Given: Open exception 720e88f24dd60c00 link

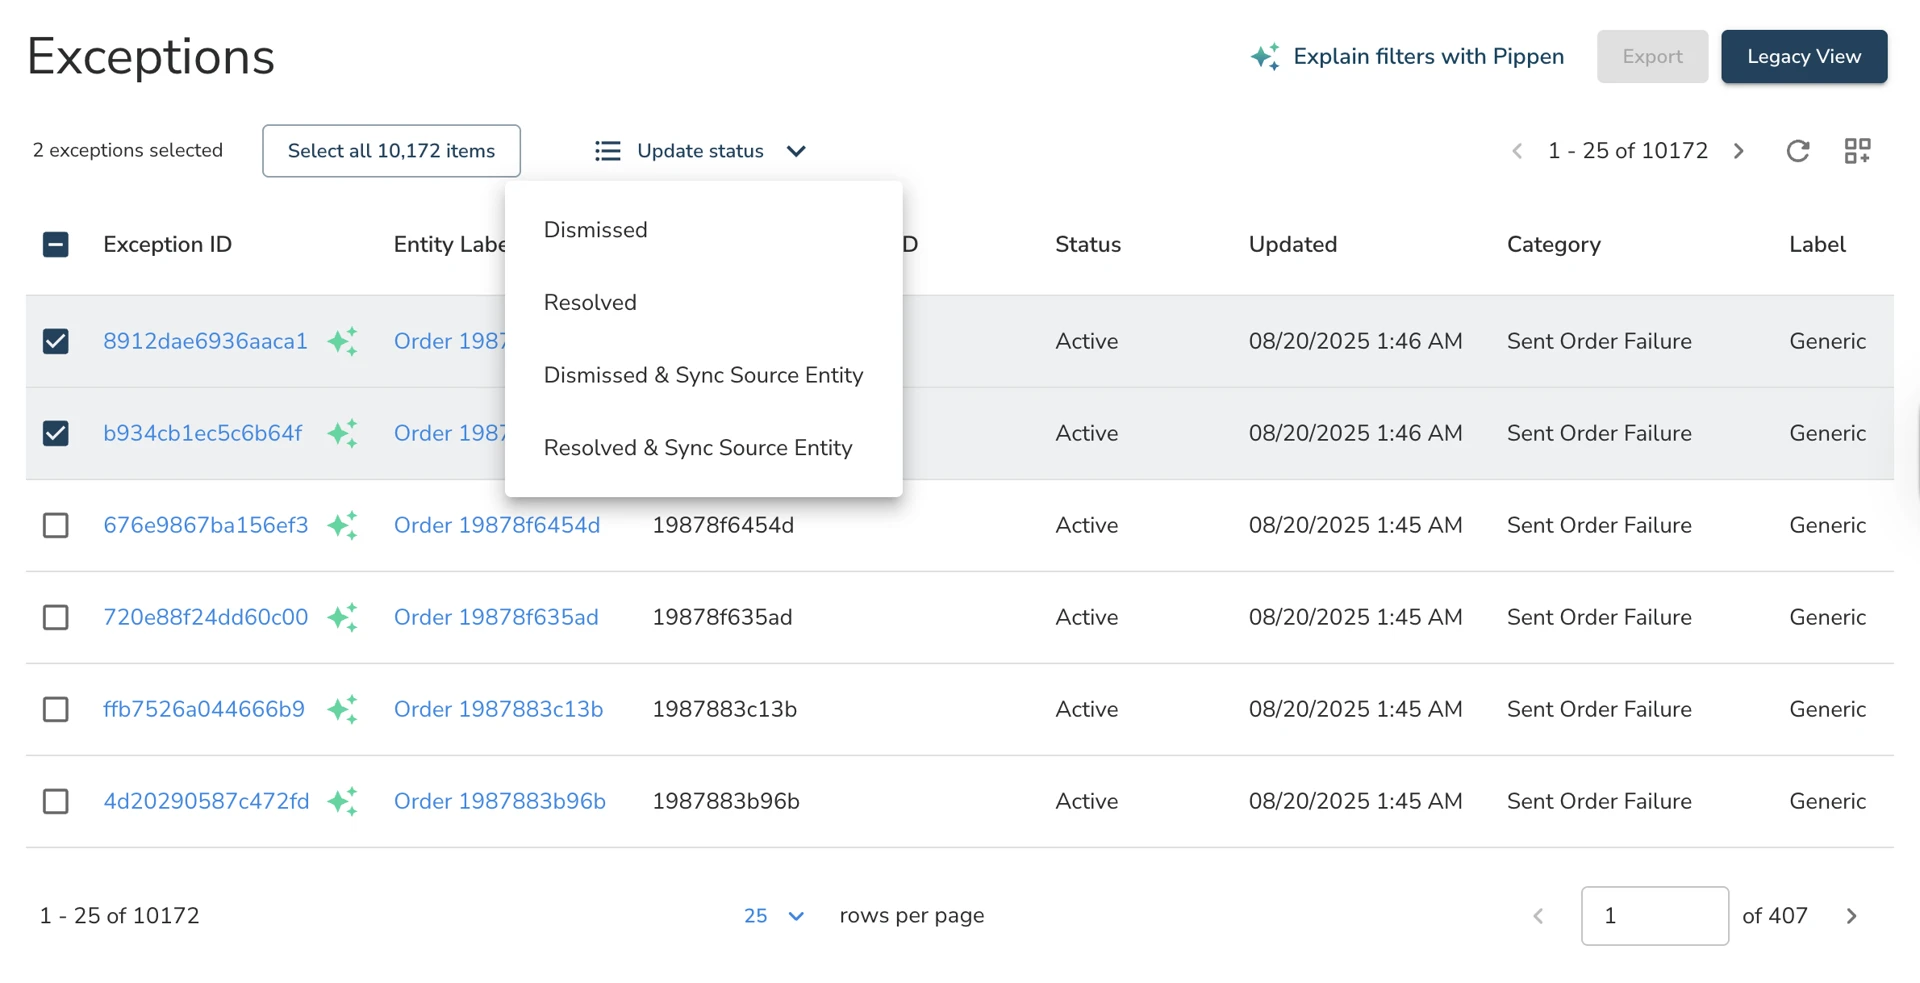Looking at the screenshot, I should (x=205, y=617).
